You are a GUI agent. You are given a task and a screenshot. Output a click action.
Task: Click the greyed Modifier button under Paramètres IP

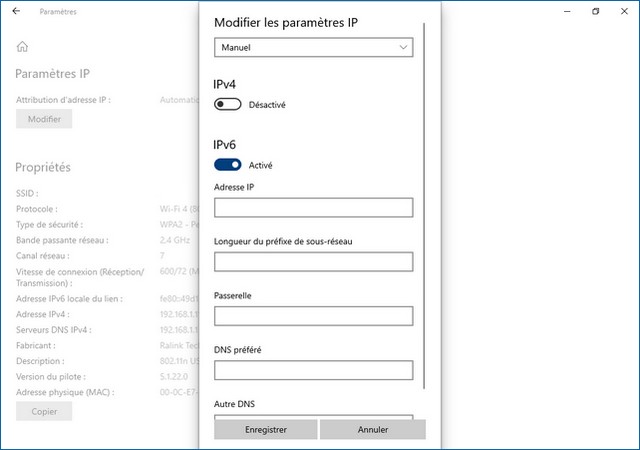coord(44,119)
